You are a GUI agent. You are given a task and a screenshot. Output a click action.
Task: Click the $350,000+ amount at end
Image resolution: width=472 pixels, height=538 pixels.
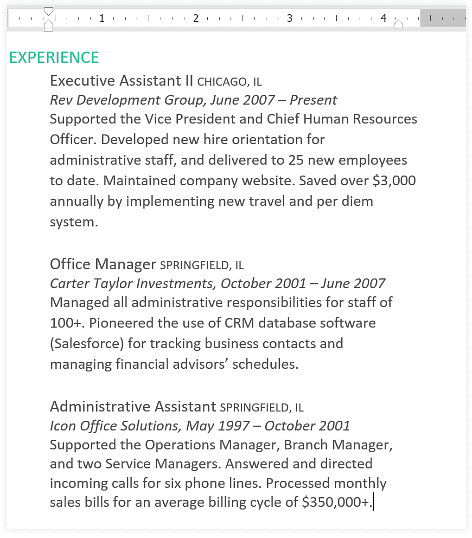click(x=335, y=502)
